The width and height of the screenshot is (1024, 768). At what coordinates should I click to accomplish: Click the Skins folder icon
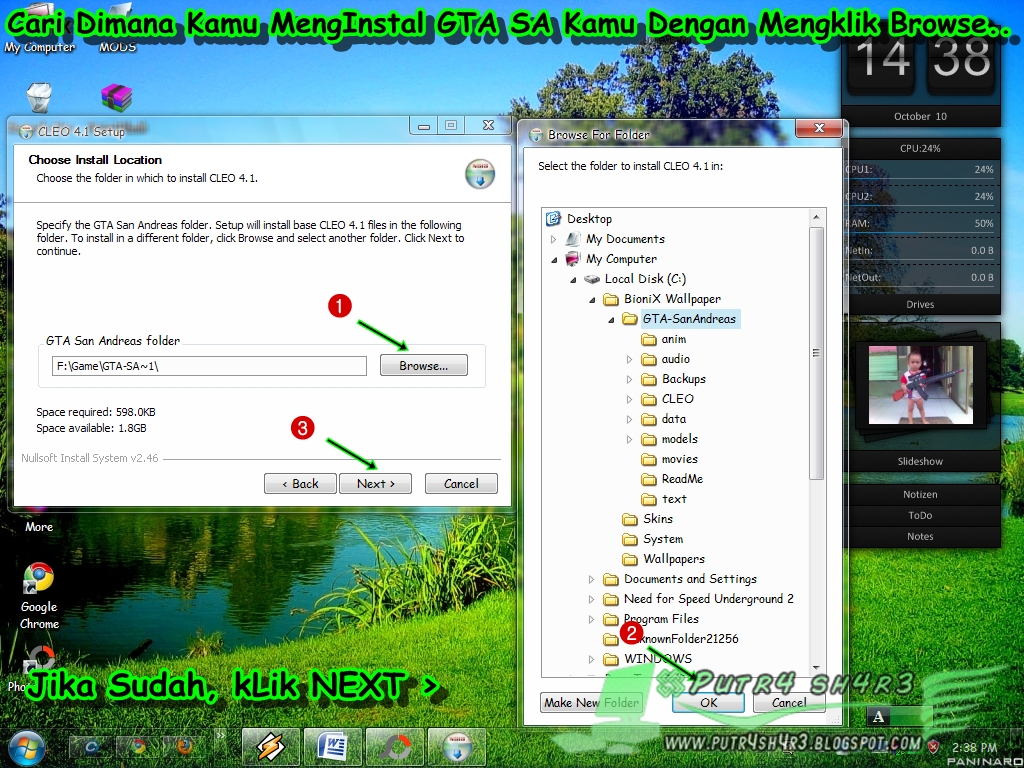click(630, 519)
